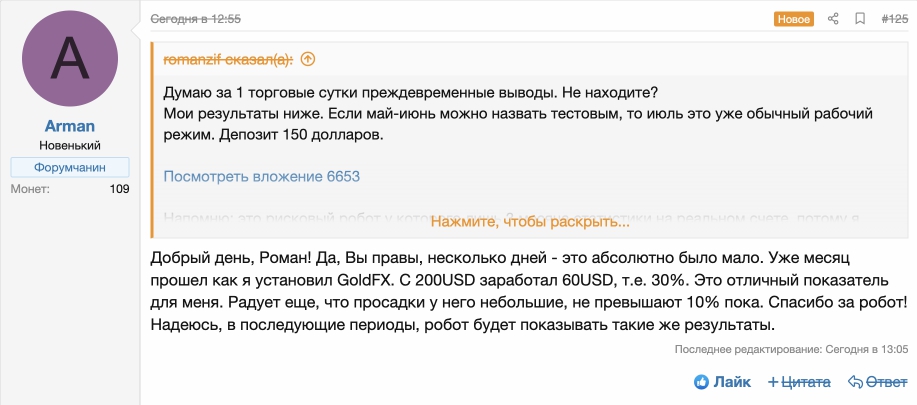Expand the quote via "Нажмите, чтобы раскрыть..."

coord(530,222)
